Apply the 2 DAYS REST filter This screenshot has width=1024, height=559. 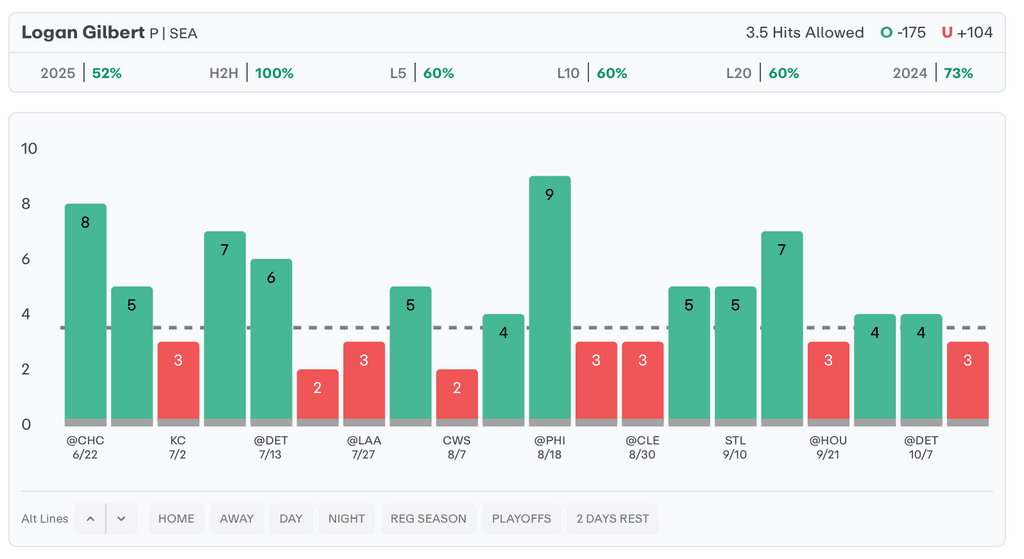pyautogui.click(x=613, y=519)
